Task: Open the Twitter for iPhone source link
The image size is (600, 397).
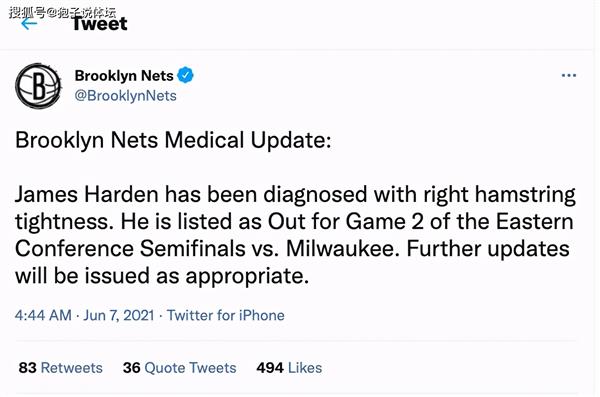Action: click(x=226, y=315)
